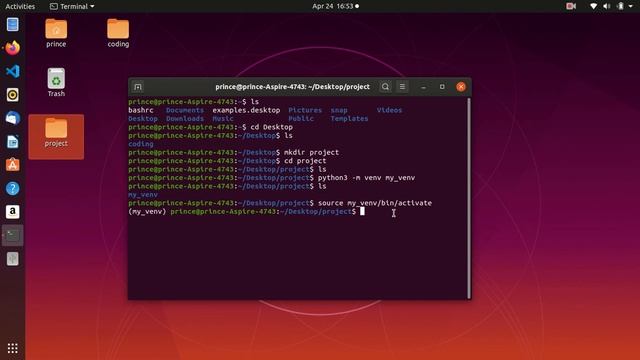Open the Help icon in the dock
640x360 pixels.
13,188
